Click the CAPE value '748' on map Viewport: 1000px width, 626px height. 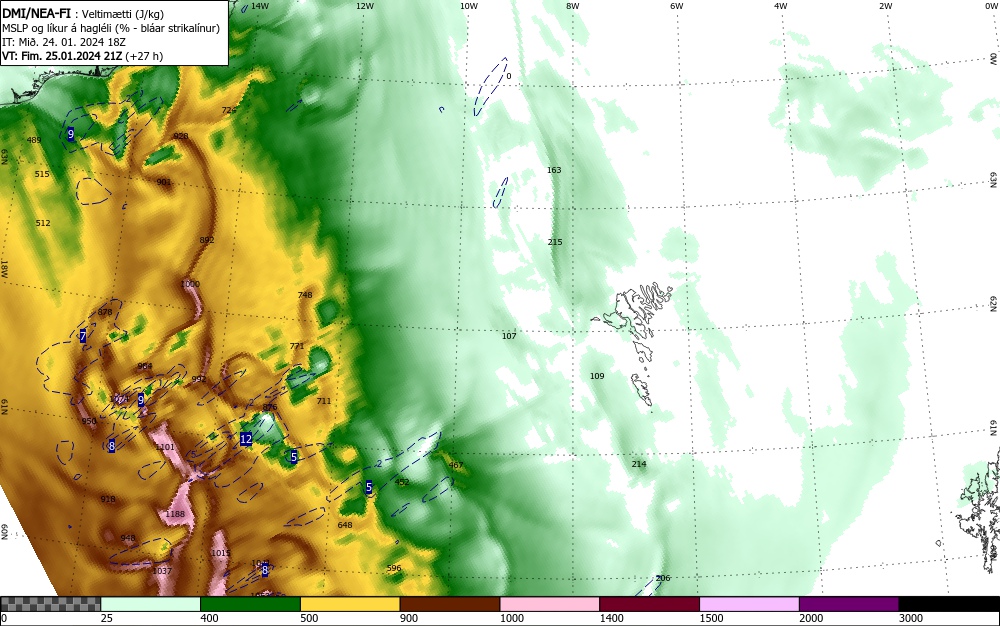pyautogui.click(x=305, y=295)
